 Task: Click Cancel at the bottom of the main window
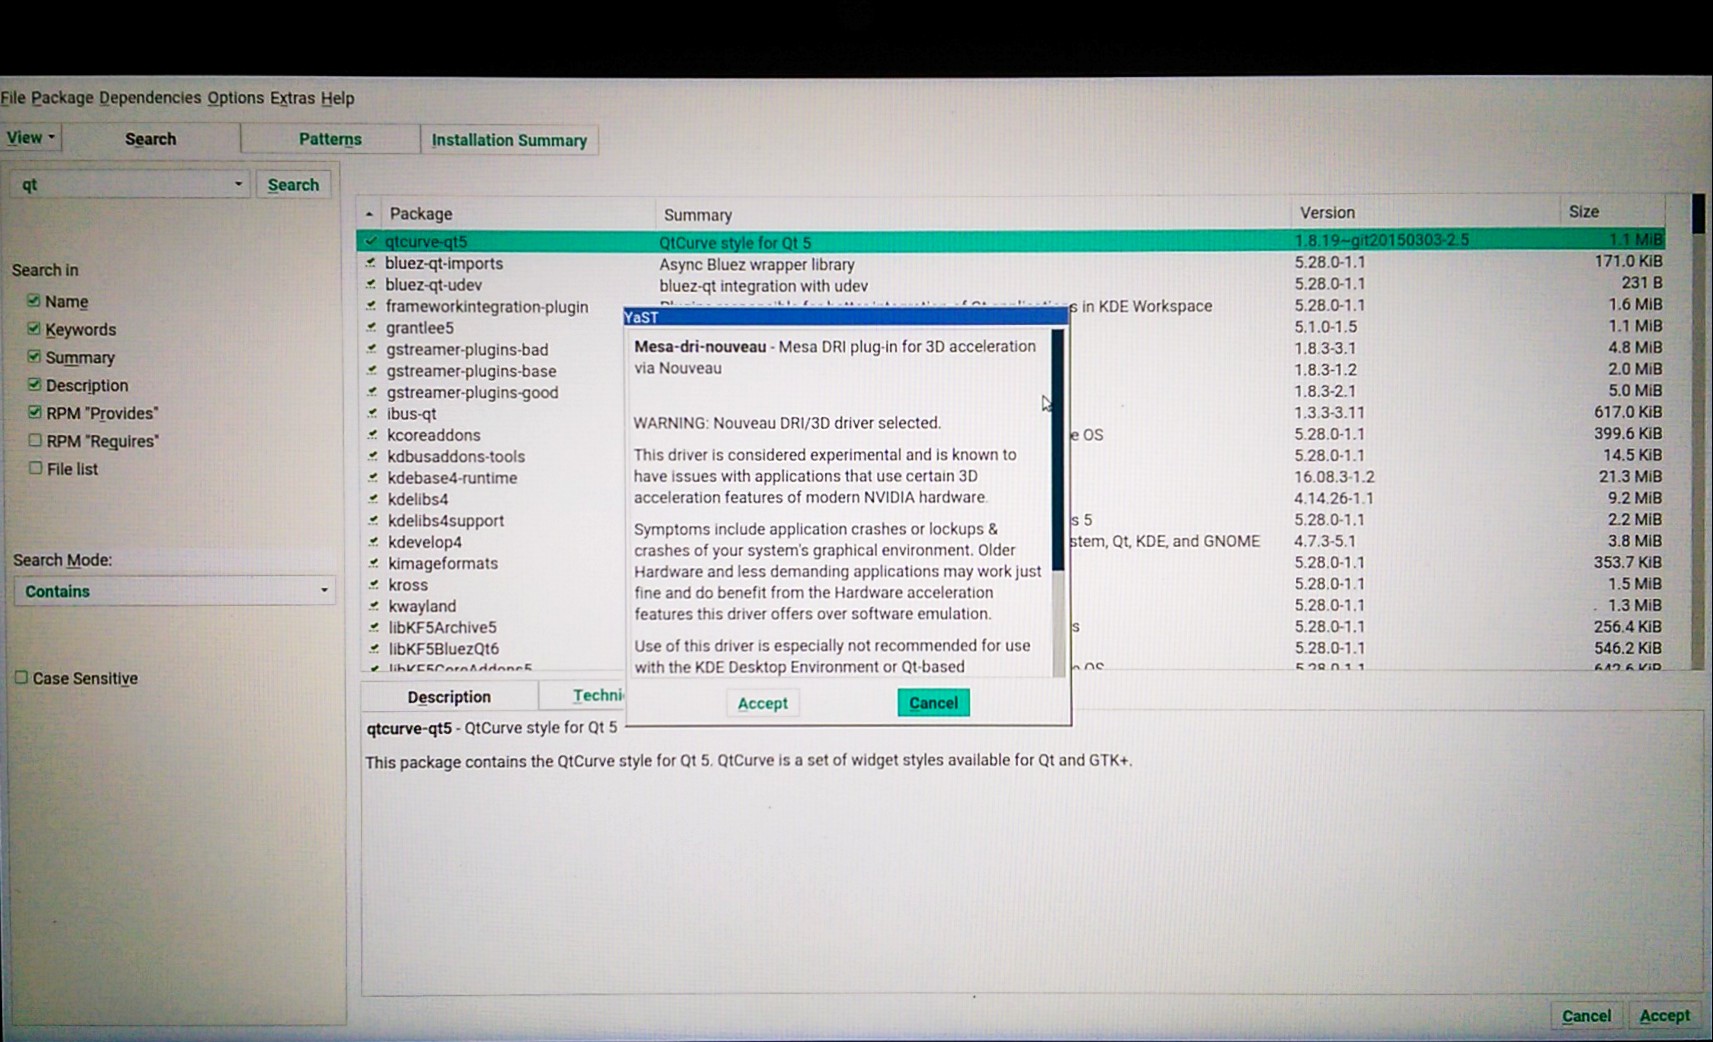(x=1586, y=1016)
